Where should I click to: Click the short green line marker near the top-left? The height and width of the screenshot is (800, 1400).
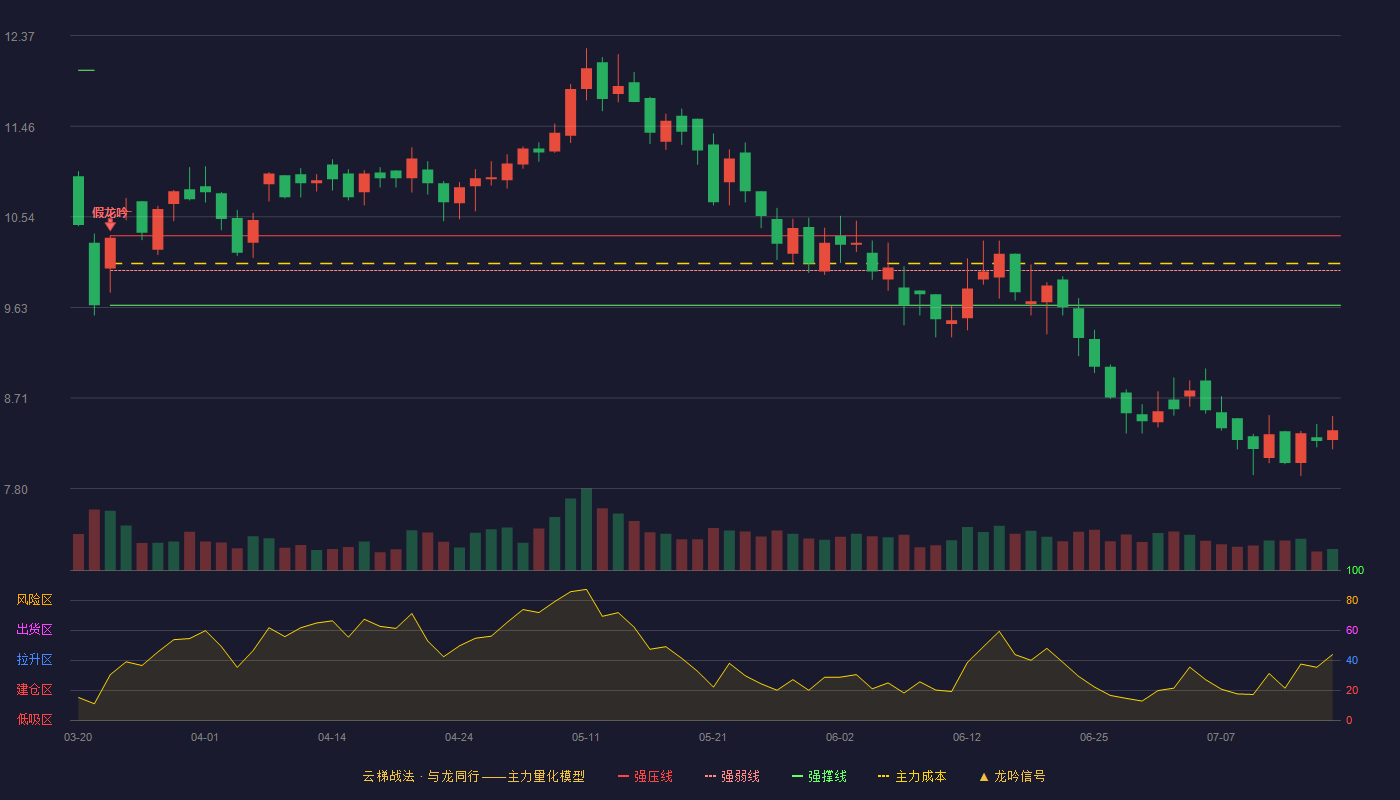coord(86,70)
